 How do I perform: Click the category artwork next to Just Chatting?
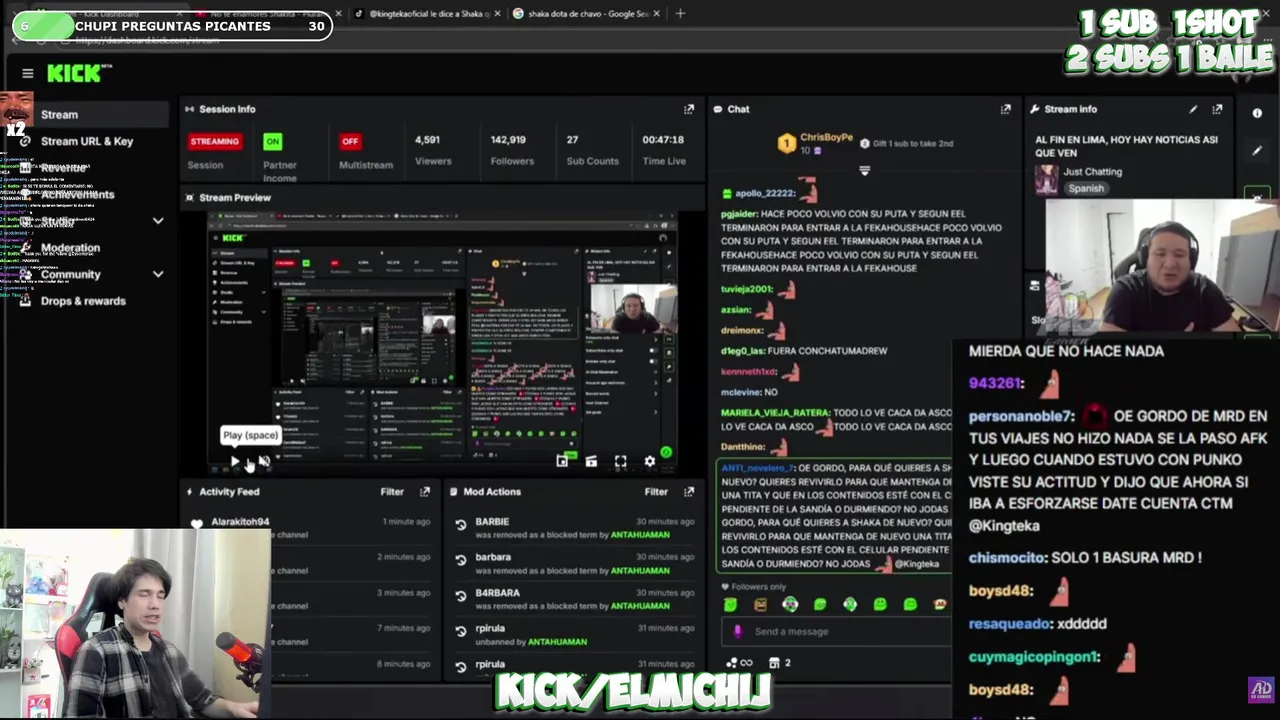1046,180
